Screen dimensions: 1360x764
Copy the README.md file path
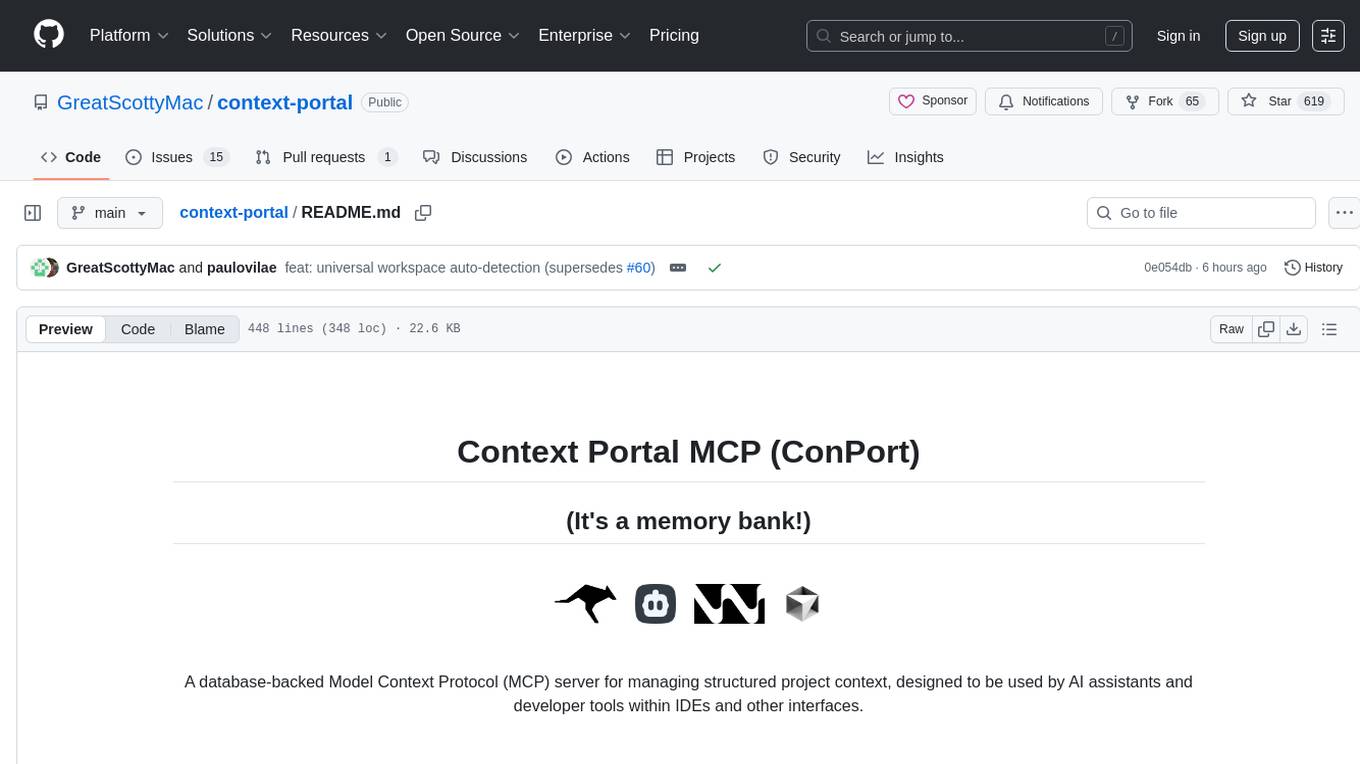click(x=423, y=213)
